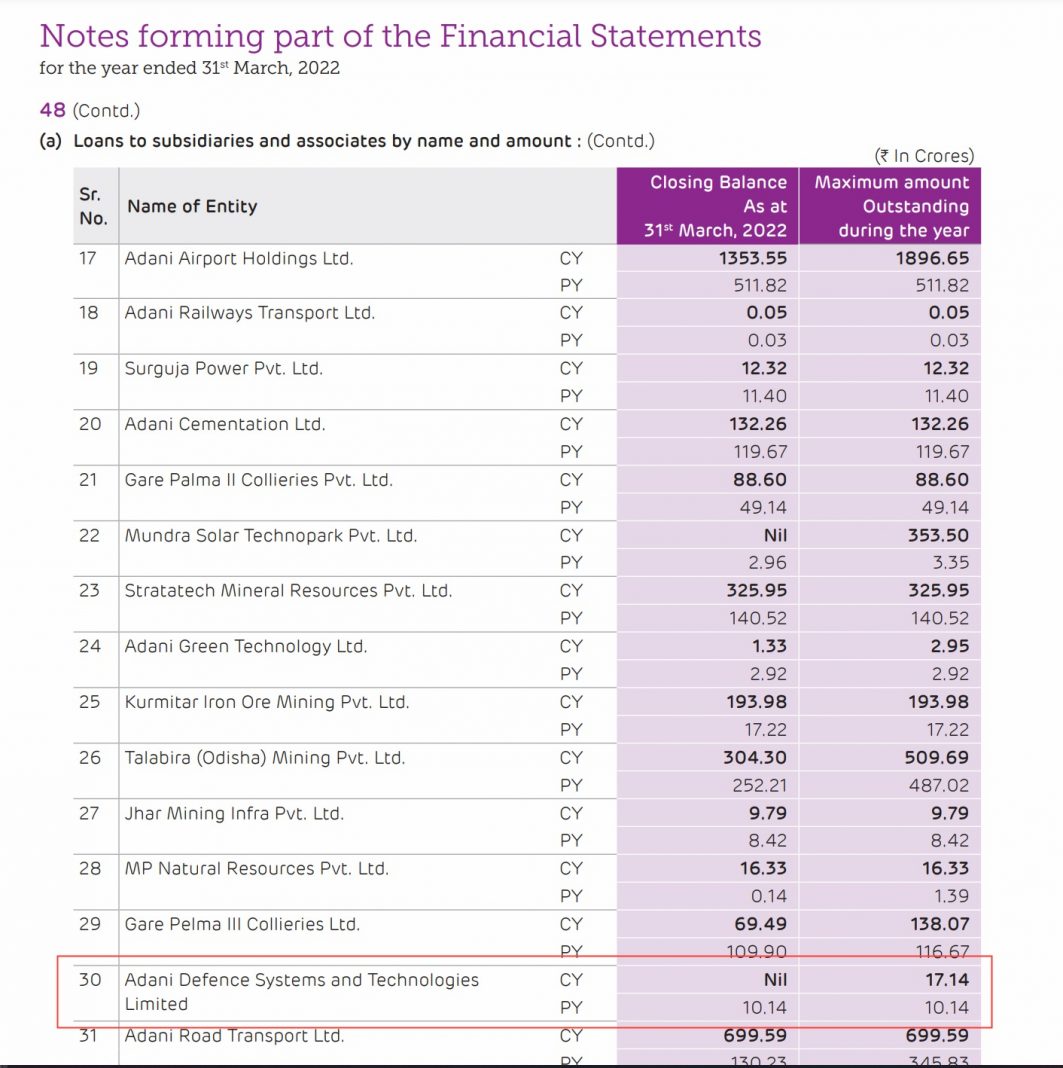The image size is (1063, 1068).
Task: Select Adani Cementation Ltd. entity name
Action: coord(225,424)
